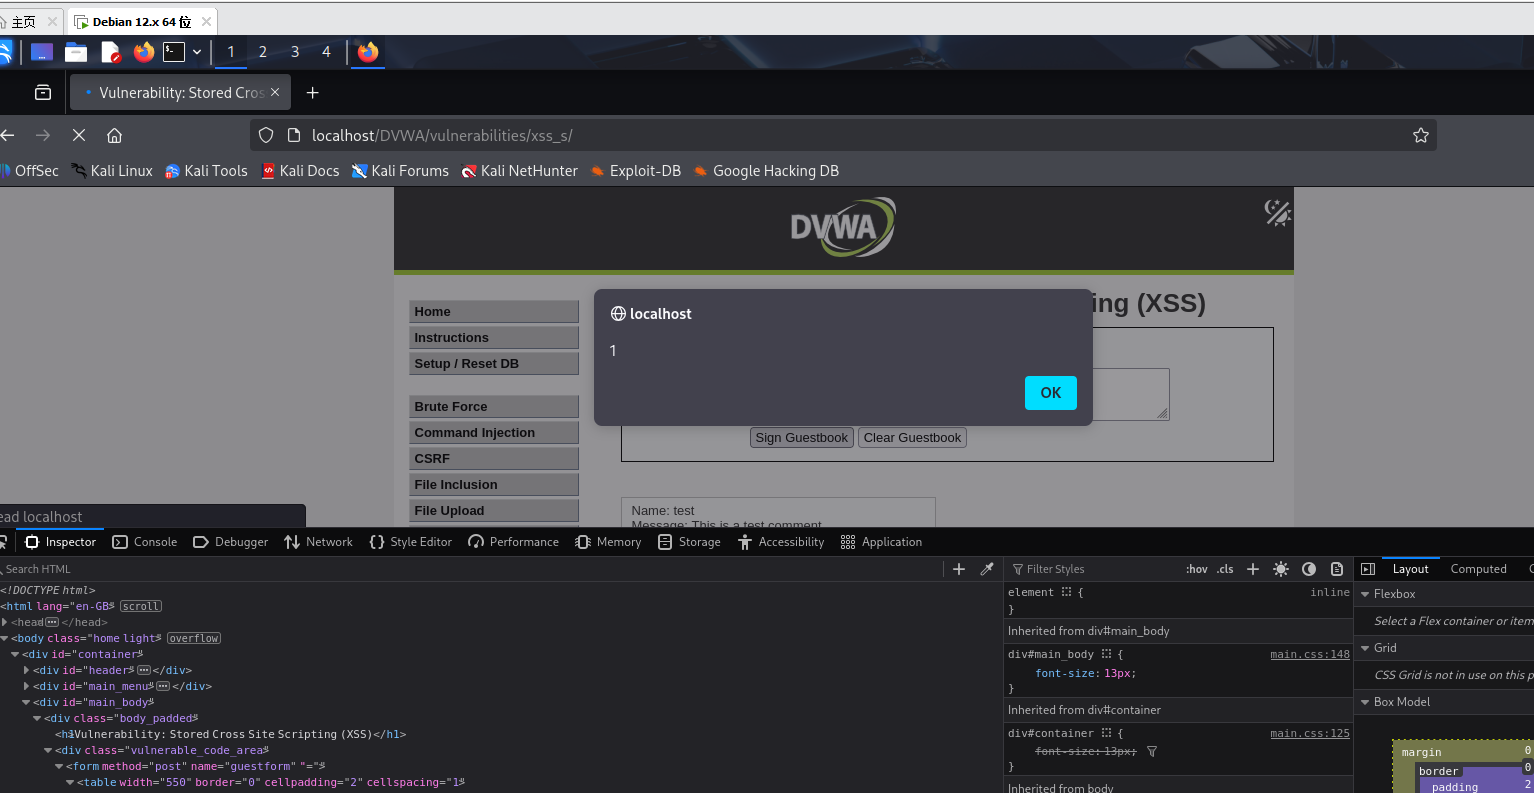Toggle the .cls classes panel

tap(1225, 569)
